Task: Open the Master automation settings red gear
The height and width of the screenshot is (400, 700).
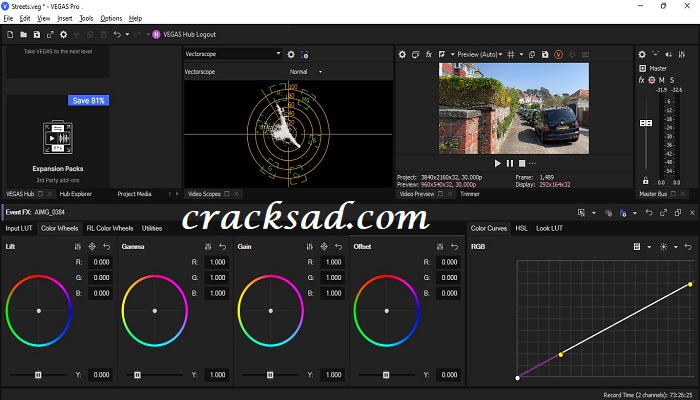Action: click(x=652, y=80)
